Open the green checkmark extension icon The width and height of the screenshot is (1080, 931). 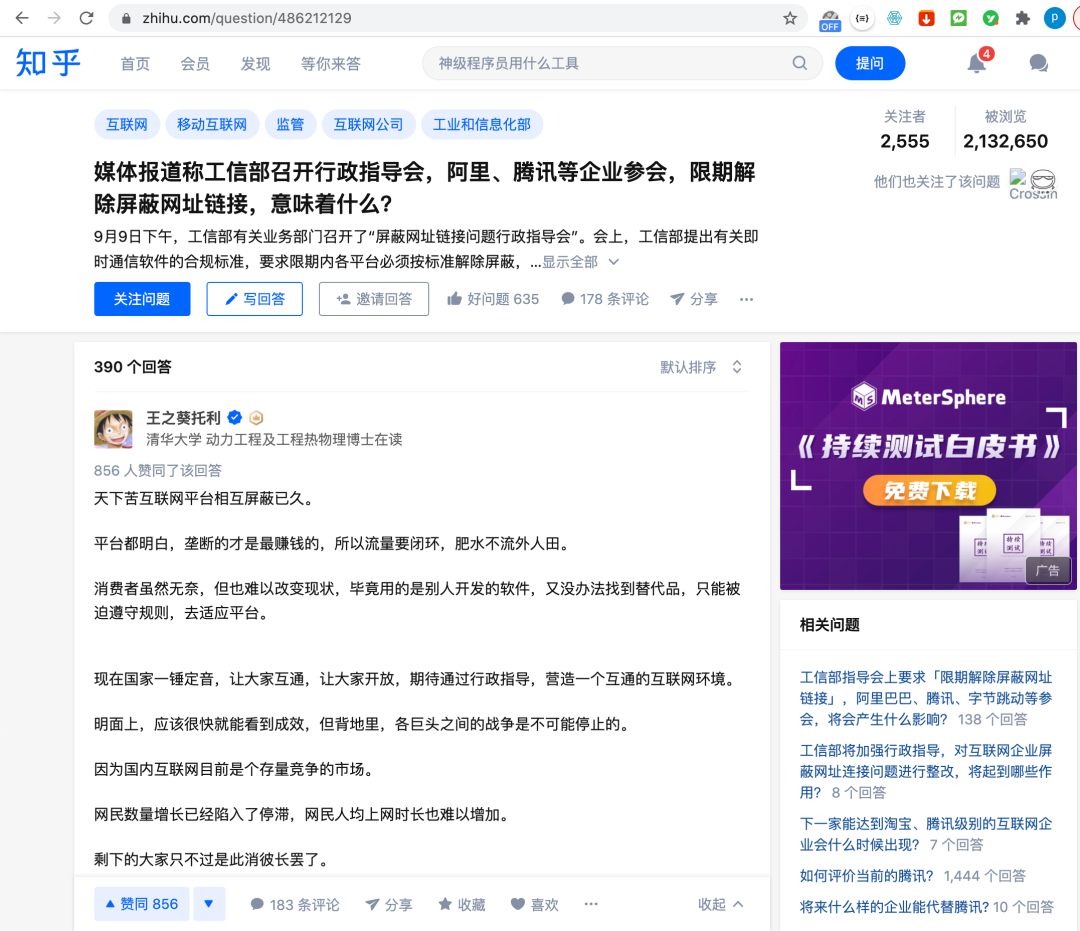pyautogui.click(x=990, y=19)
